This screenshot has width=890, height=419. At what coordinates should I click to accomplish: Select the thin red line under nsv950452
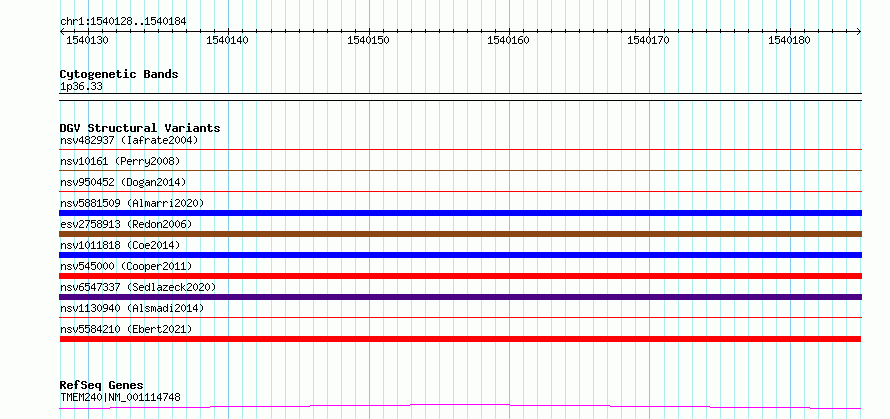coord(460,191)
